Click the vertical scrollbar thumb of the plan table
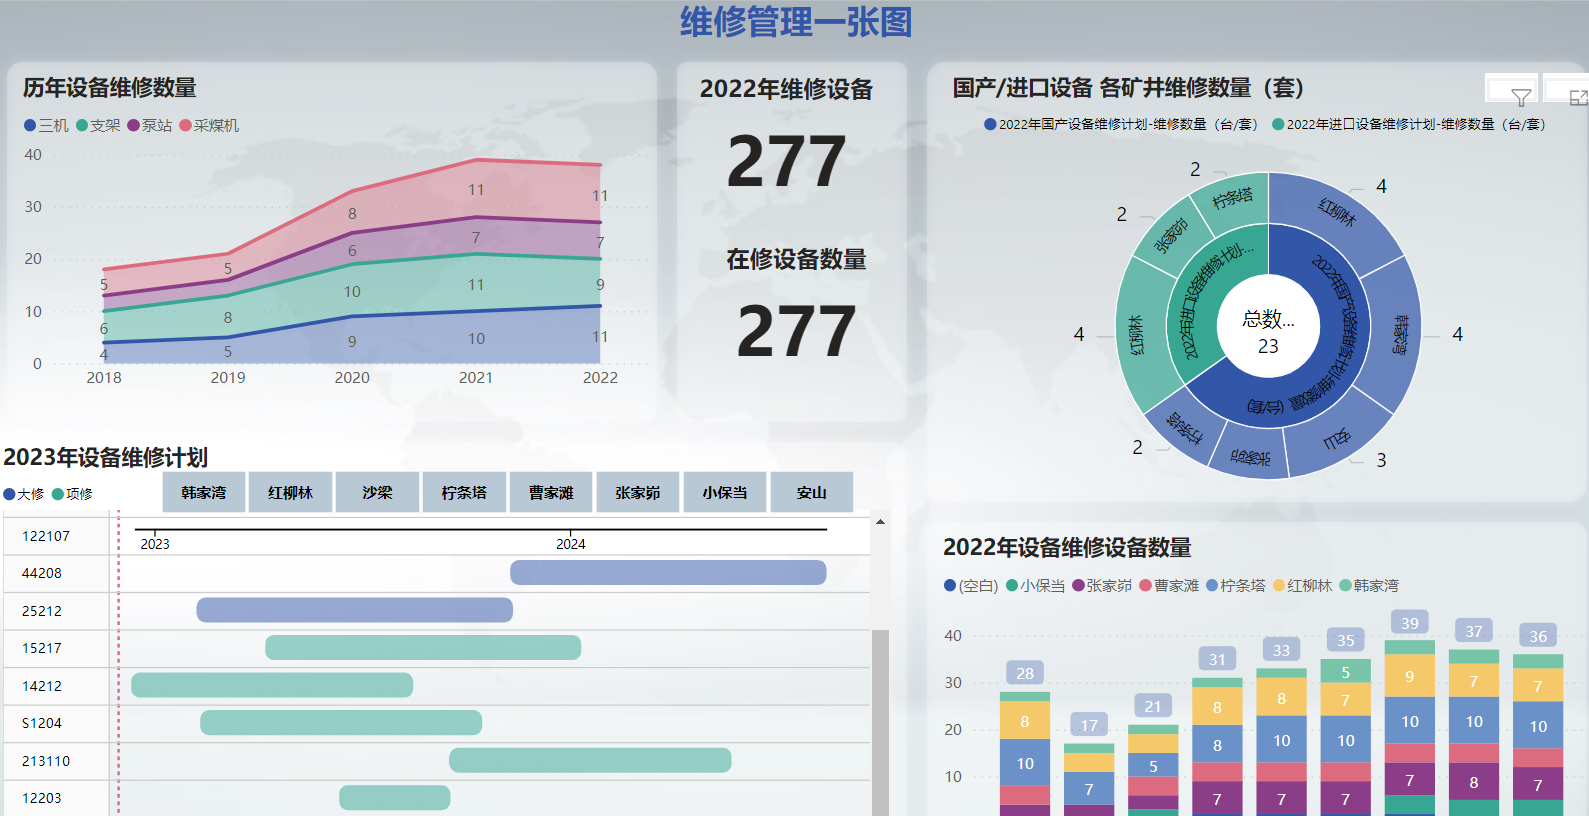Viewport: 1589px width, 816px height. coord(880,720)
